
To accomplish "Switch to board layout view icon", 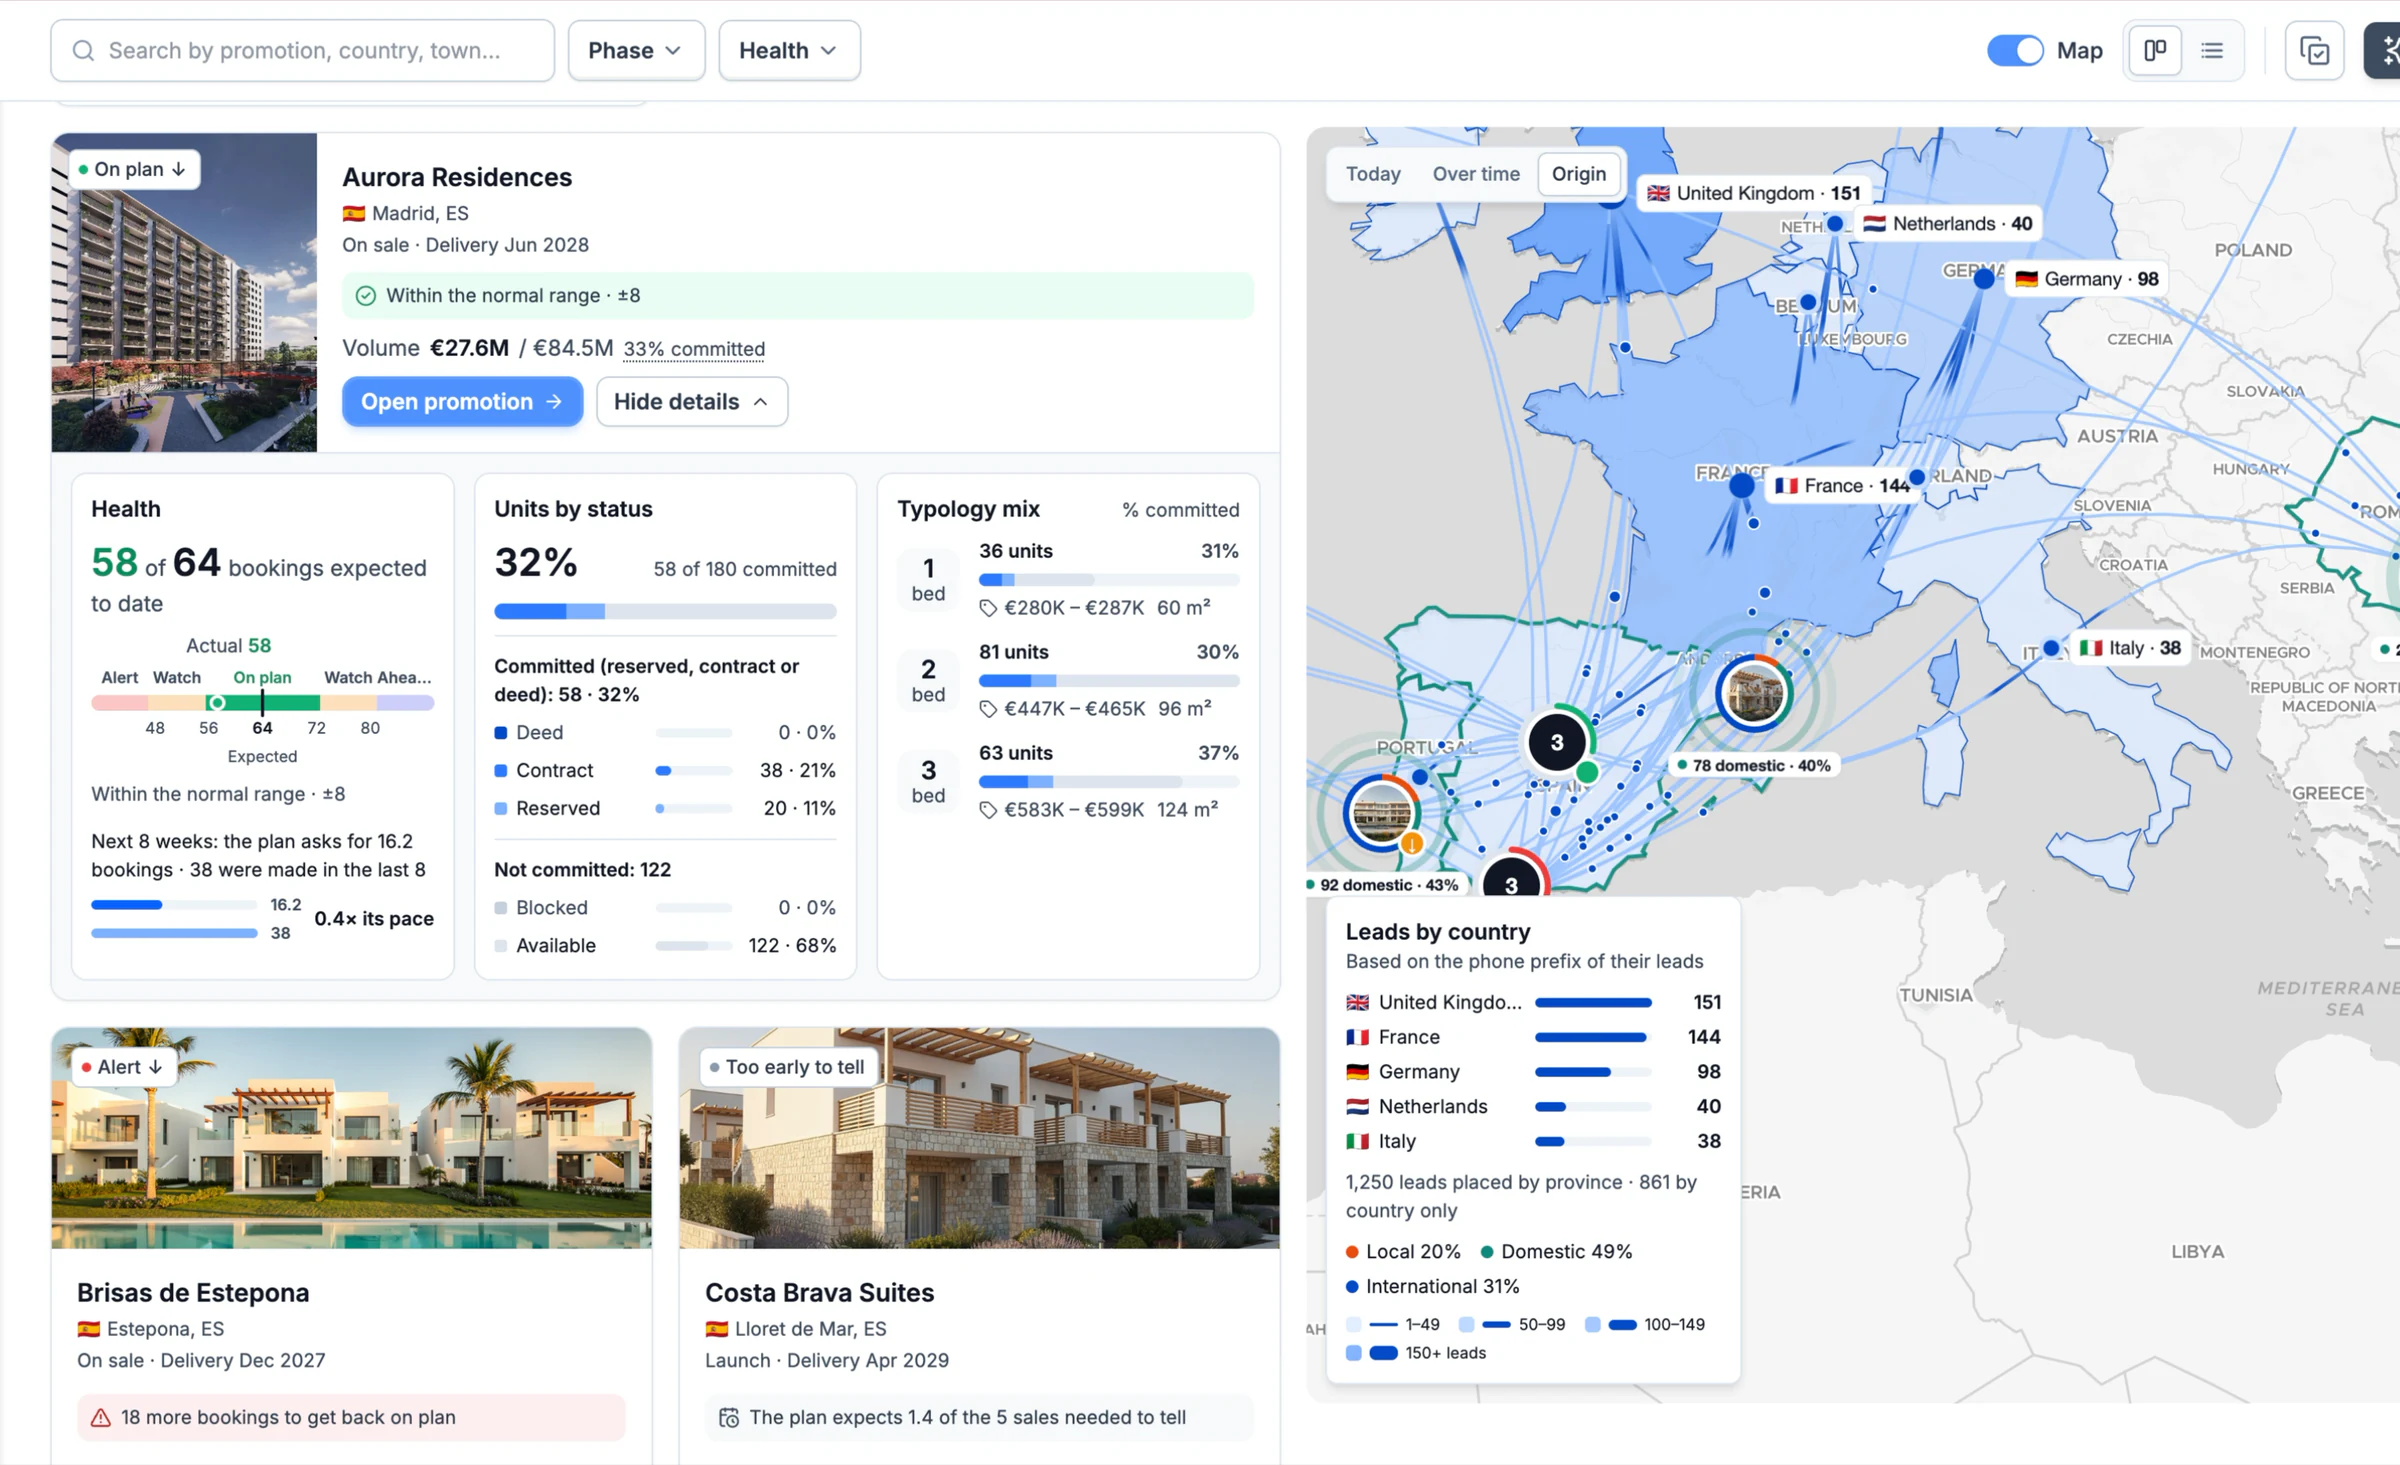I will pos(2155,50).
